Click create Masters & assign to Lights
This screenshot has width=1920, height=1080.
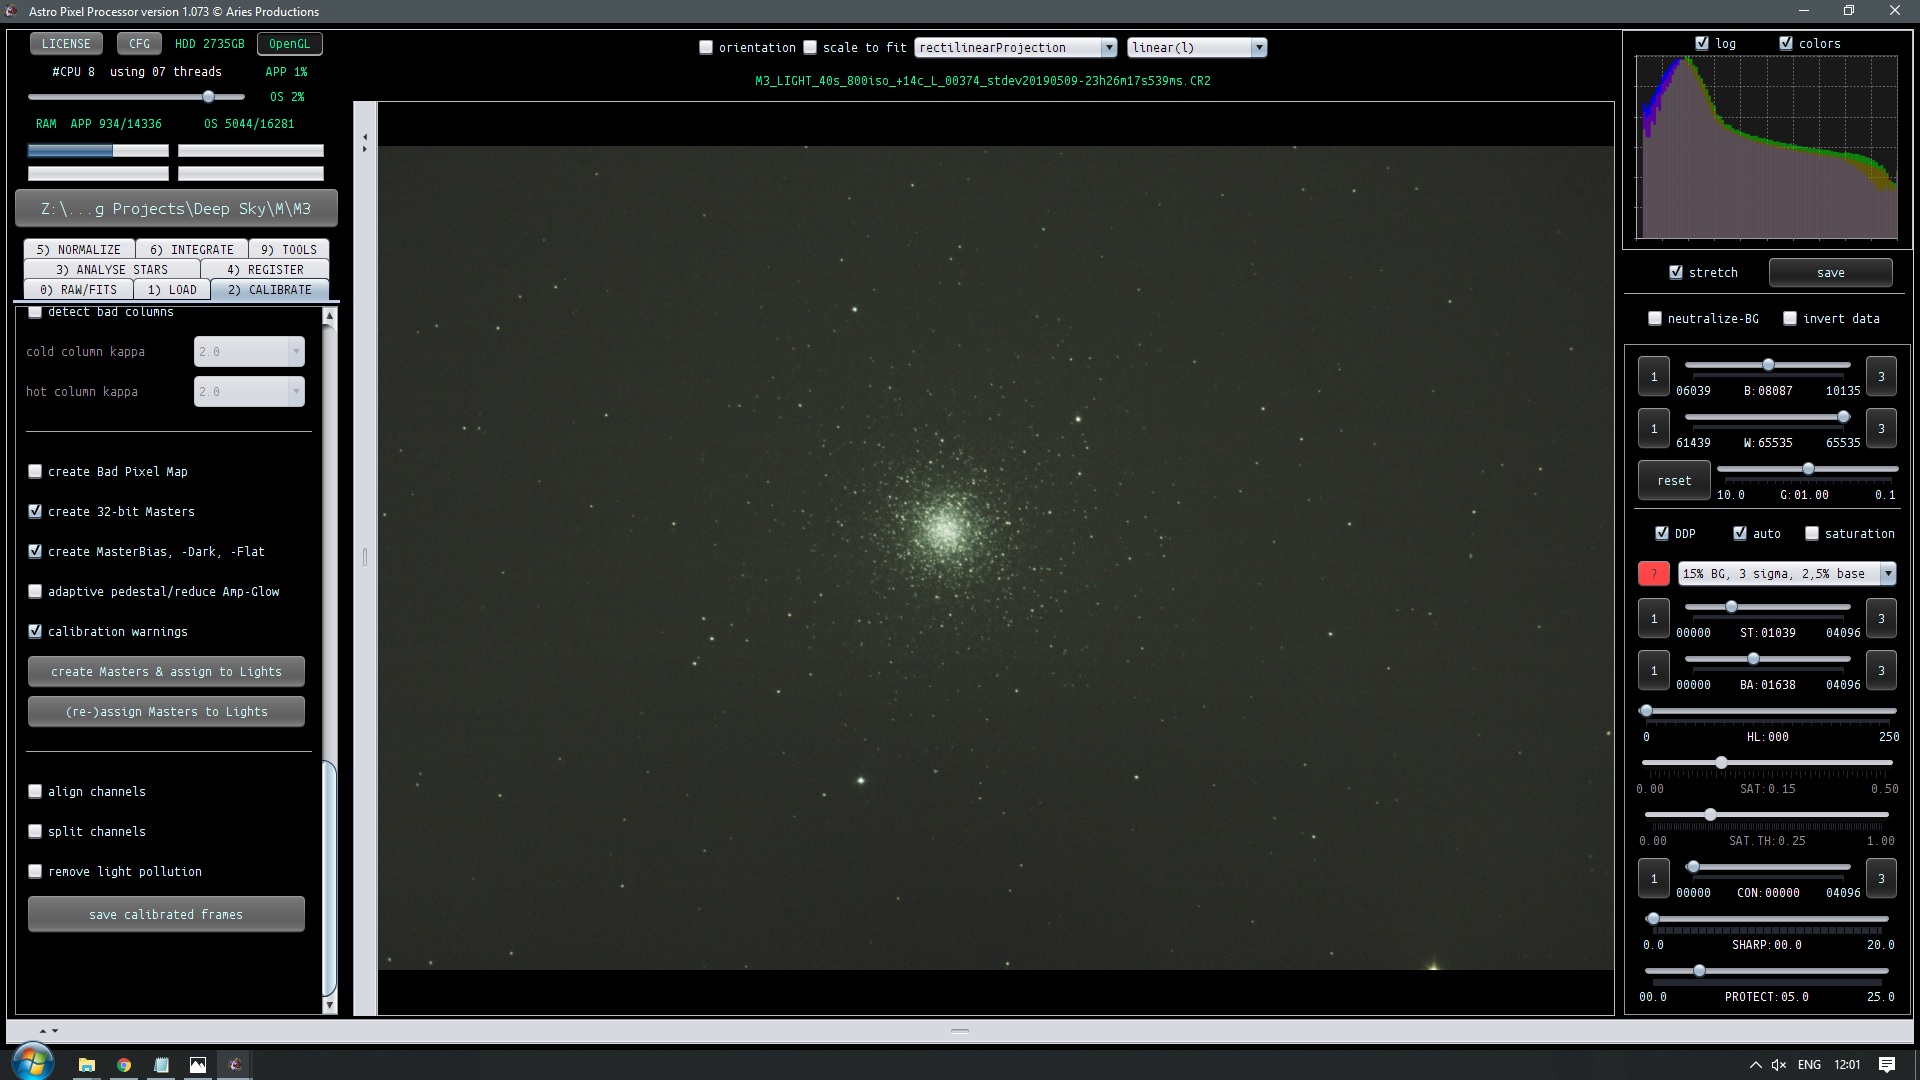(166, 671)
